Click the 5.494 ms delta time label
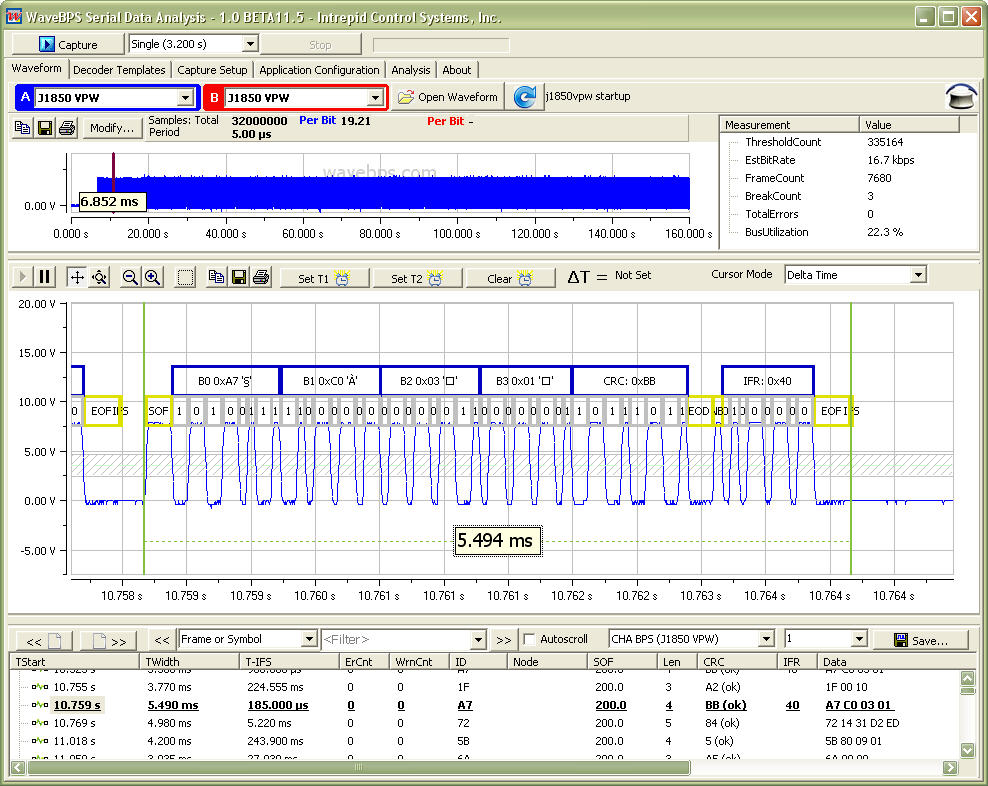The image size is (988, 786). pos(497,540)
